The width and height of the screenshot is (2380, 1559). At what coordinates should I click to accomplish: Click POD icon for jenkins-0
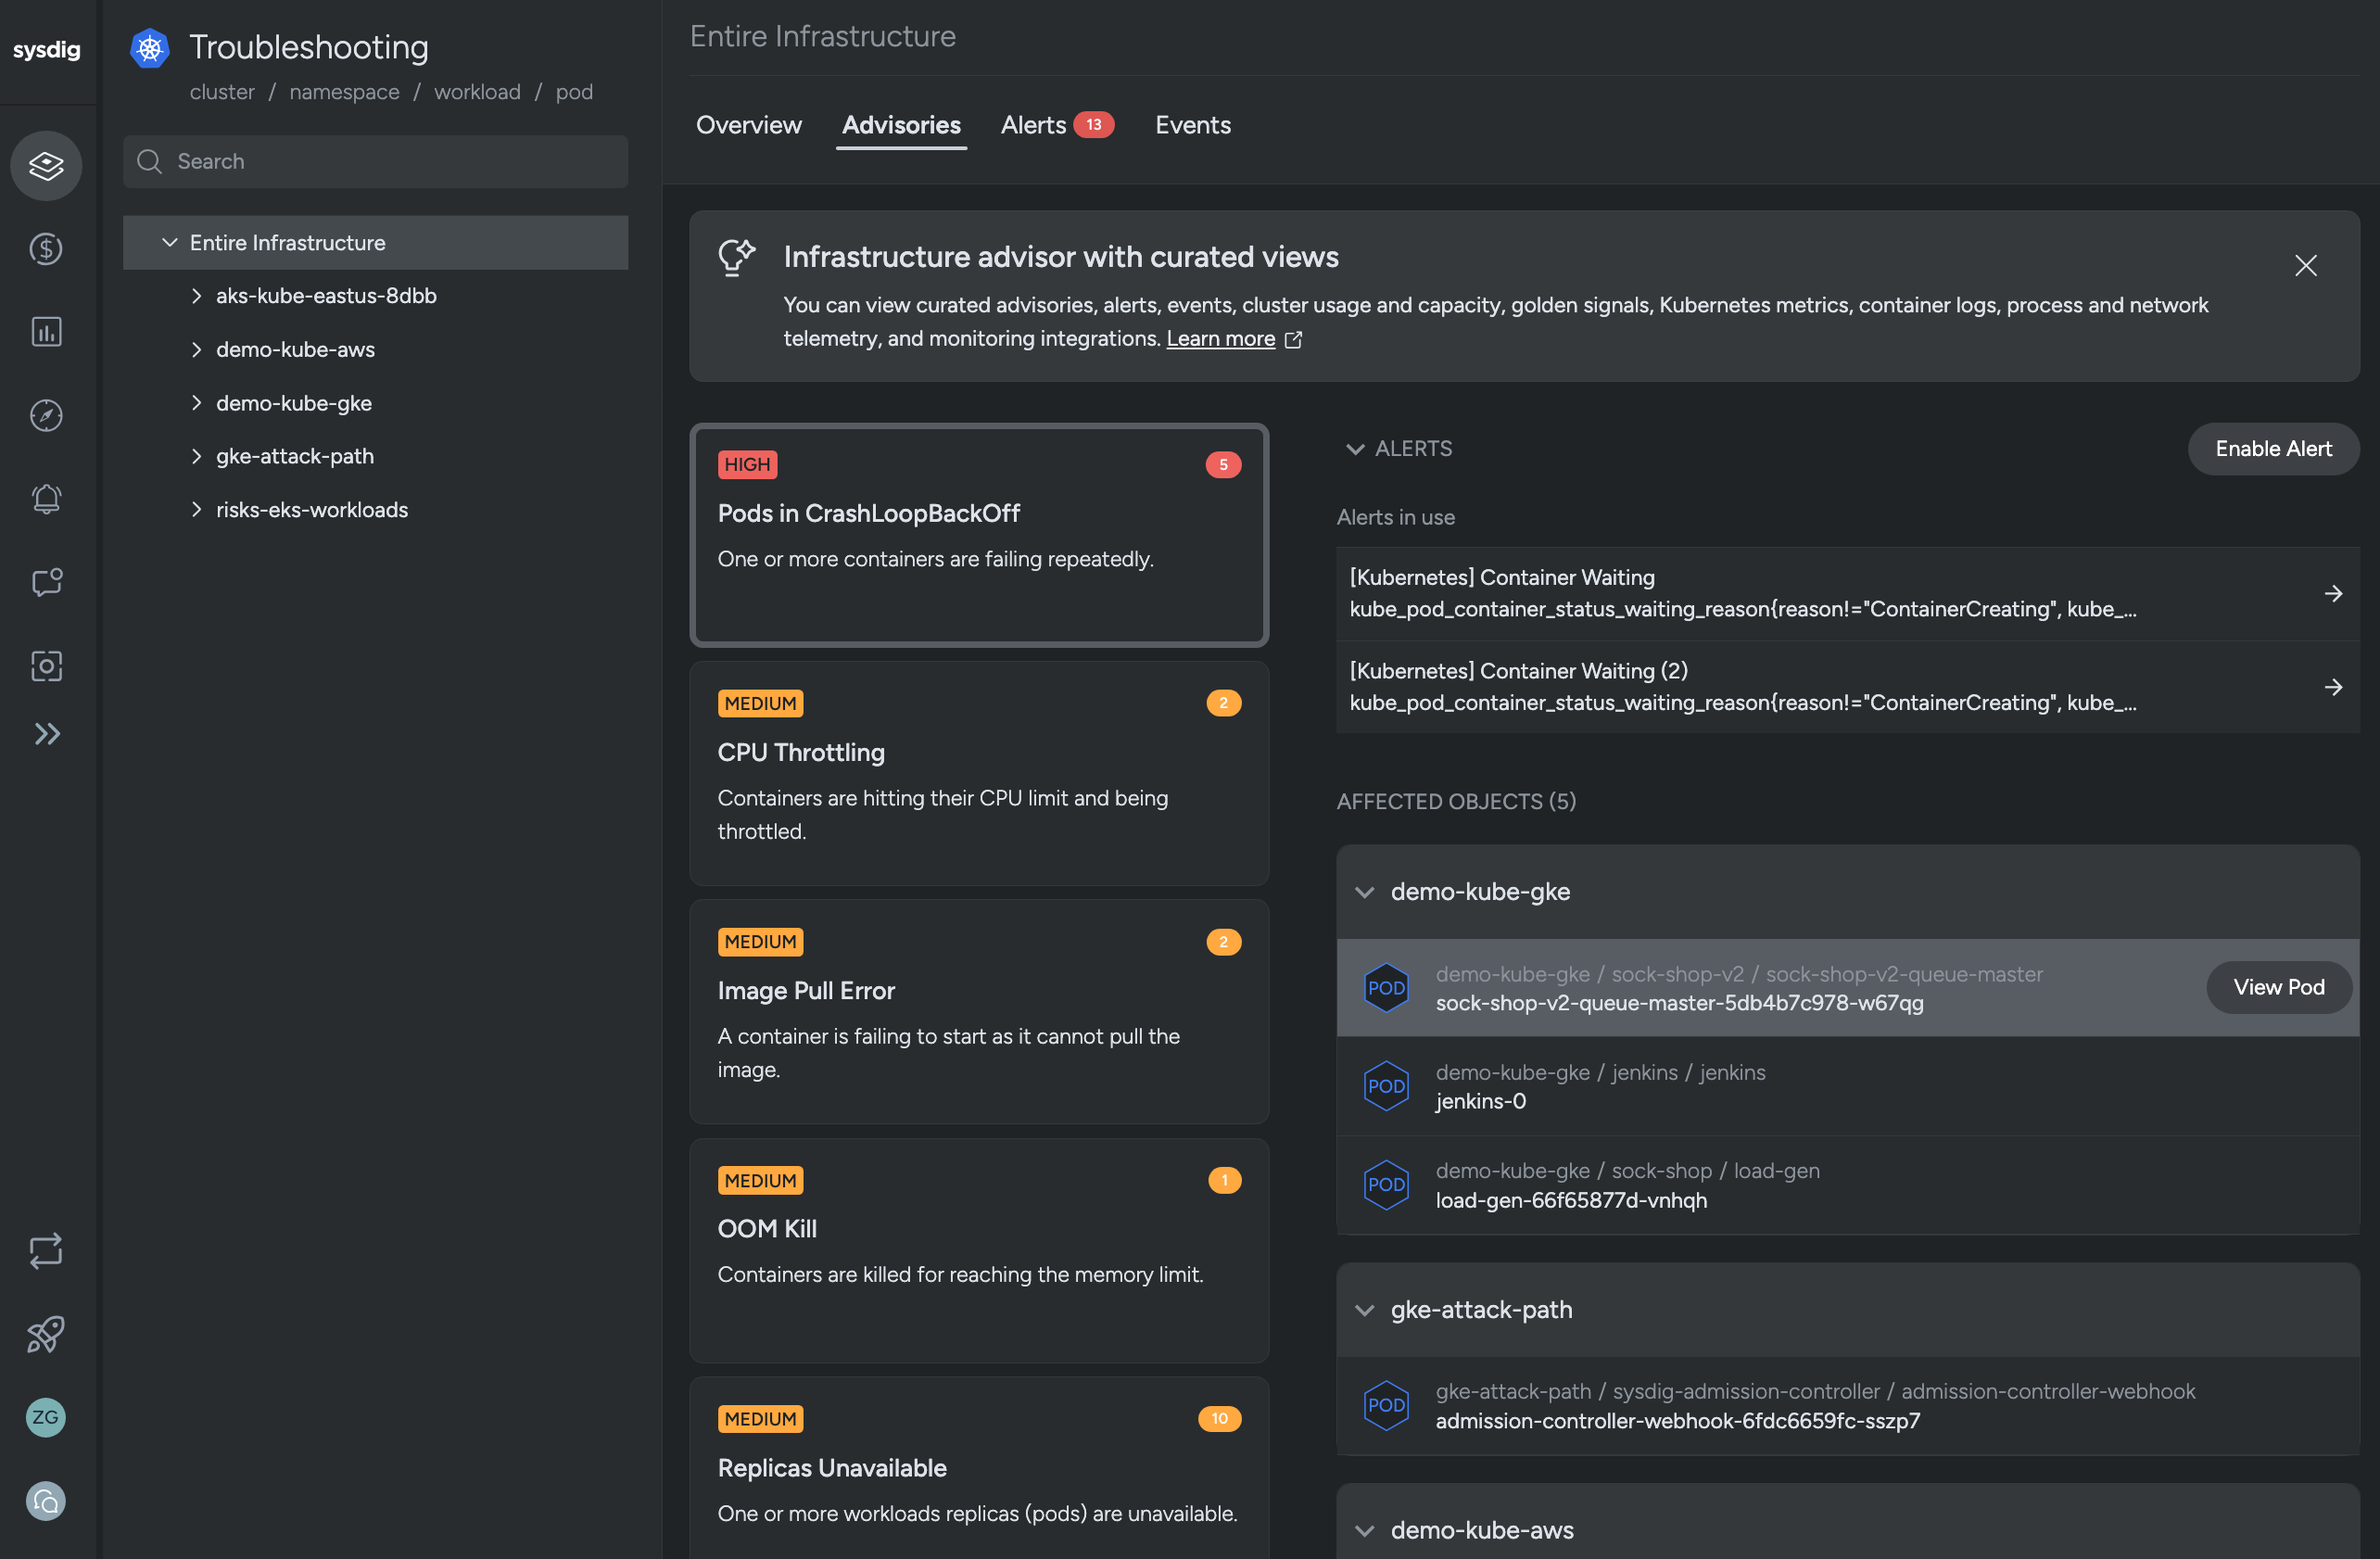pyautogui.click(x=1386, y=1086)
